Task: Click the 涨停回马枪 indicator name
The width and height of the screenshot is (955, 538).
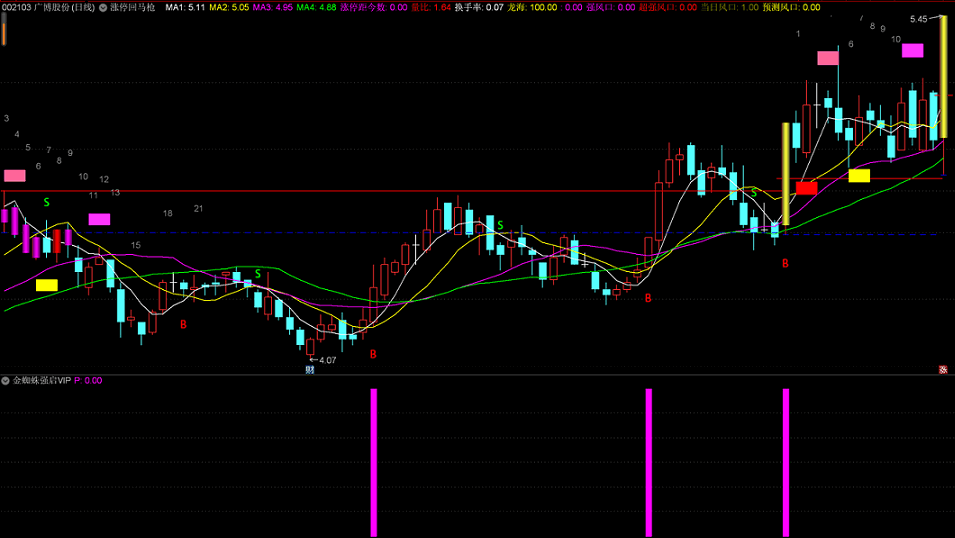Action: pyautogui.click(x=133, y=7)
